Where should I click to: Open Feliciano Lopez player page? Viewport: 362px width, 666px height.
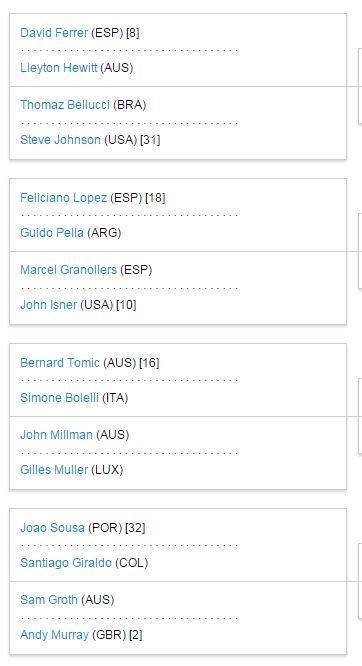point(64,198)
